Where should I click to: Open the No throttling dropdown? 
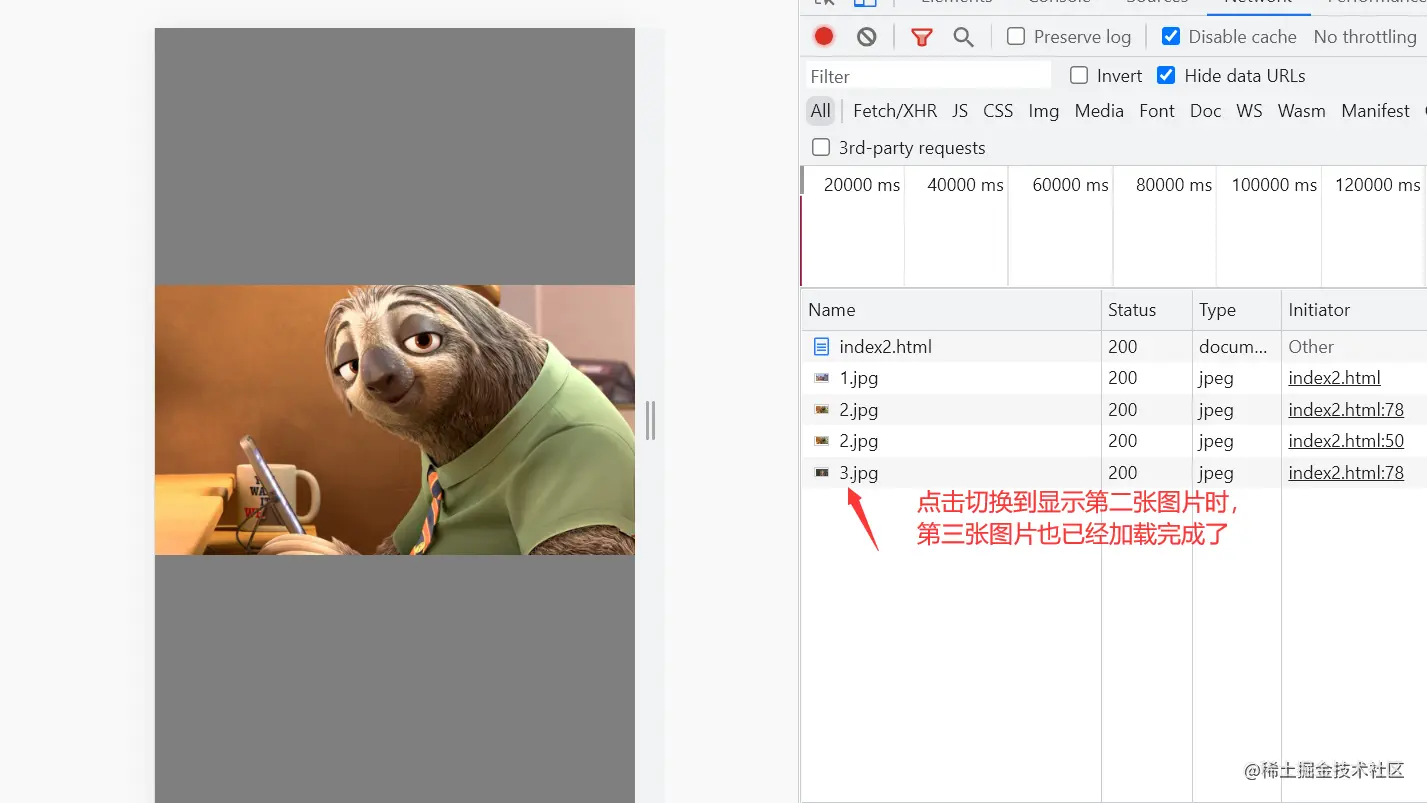pyautogui.click(x=1364, y=36)
